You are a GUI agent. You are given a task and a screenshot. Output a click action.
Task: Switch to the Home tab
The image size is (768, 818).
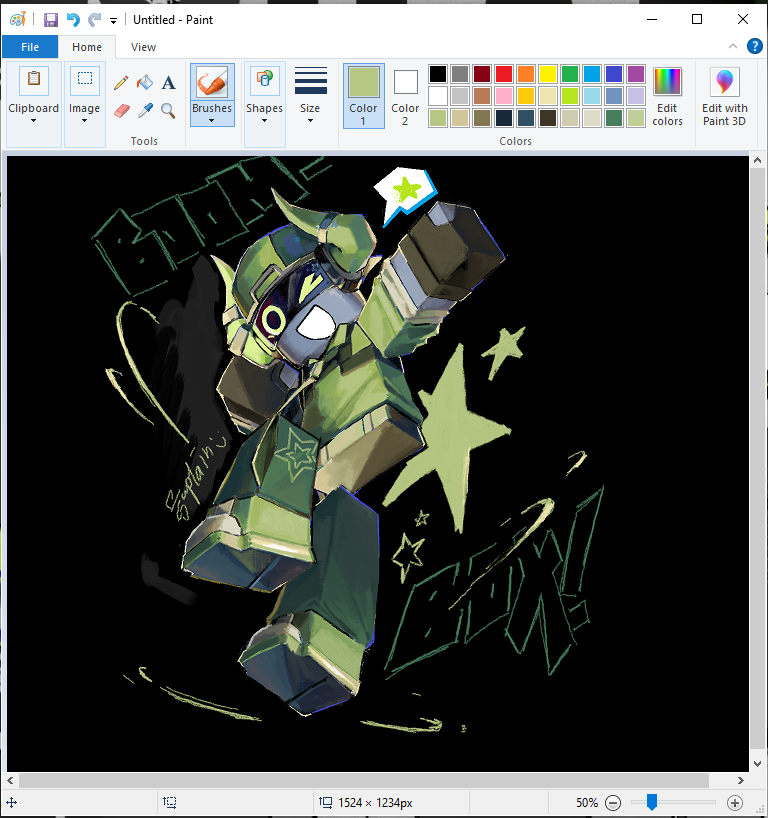tap(87, 47)
